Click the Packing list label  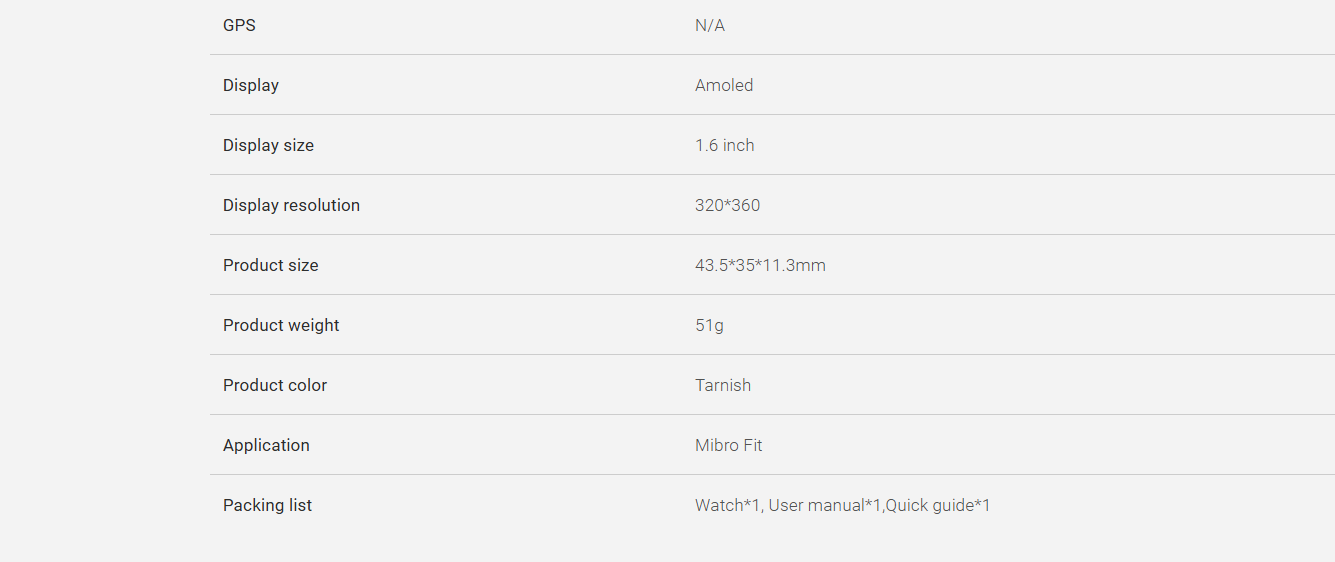(x=267, y=505)
